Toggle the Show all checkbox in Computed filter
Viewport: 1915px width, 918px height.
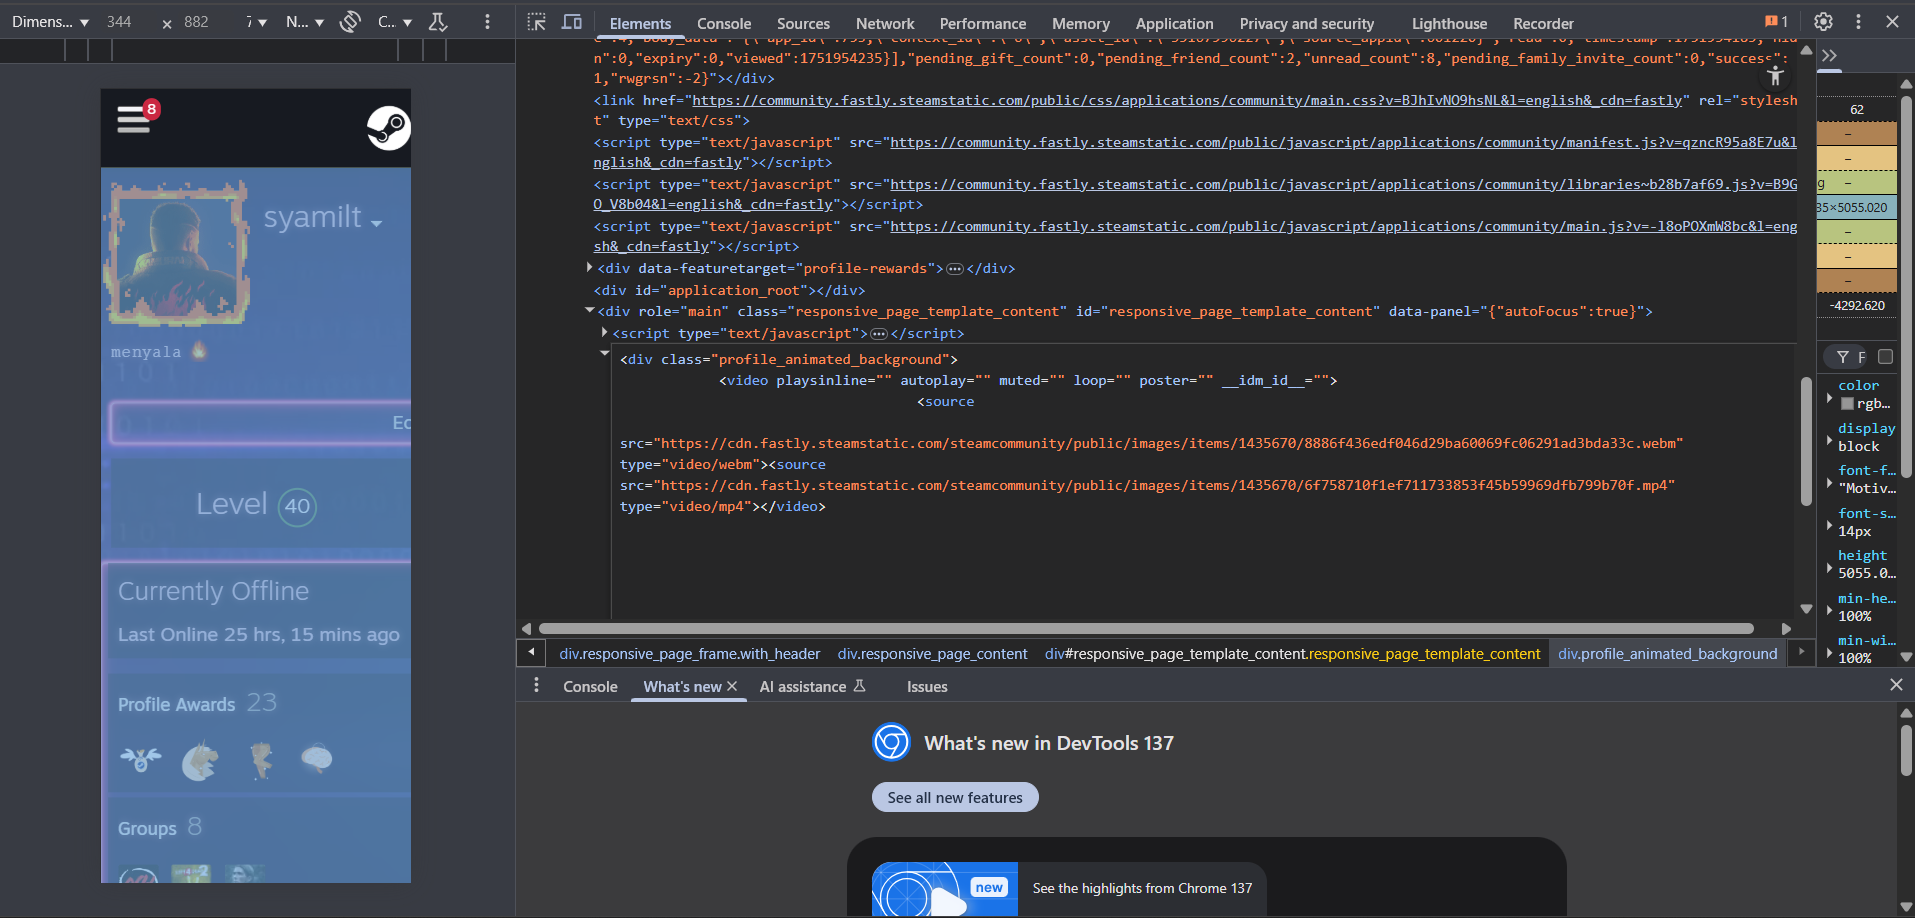pos(1885,357)
